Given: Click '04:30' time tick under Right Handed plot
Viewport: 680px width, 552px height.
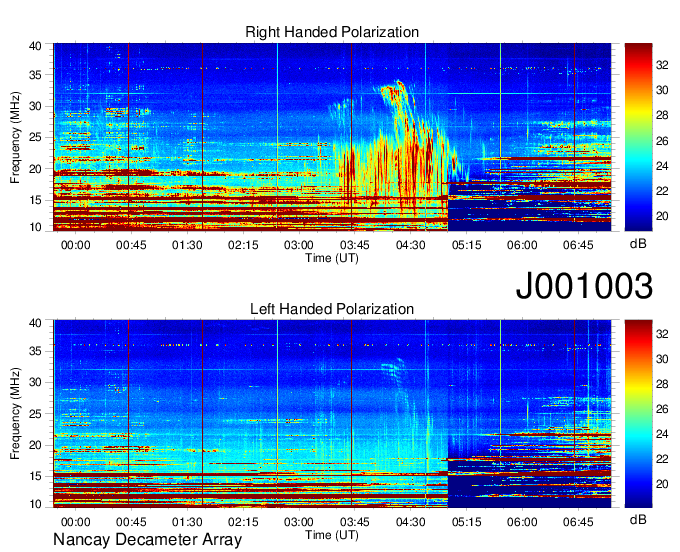Looking at the screenshot, I should pyautogui.click(x=410, y=245).
